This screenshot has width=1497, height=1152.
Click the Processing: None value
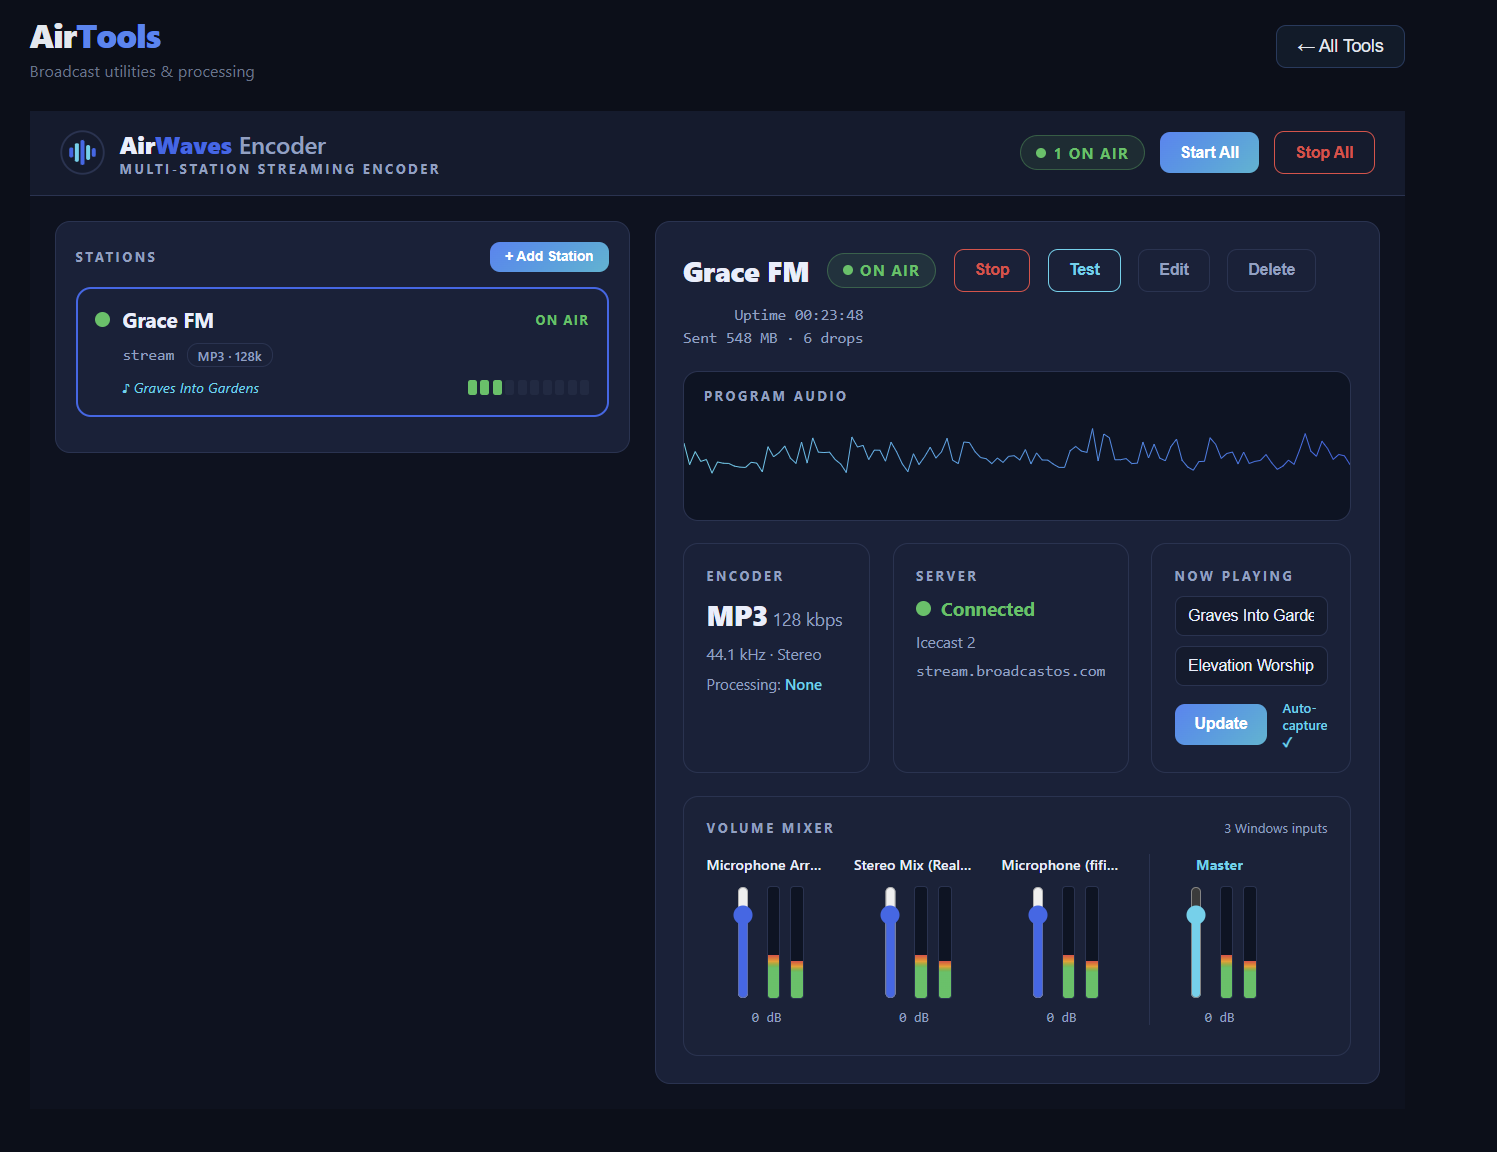click(803, 685)
